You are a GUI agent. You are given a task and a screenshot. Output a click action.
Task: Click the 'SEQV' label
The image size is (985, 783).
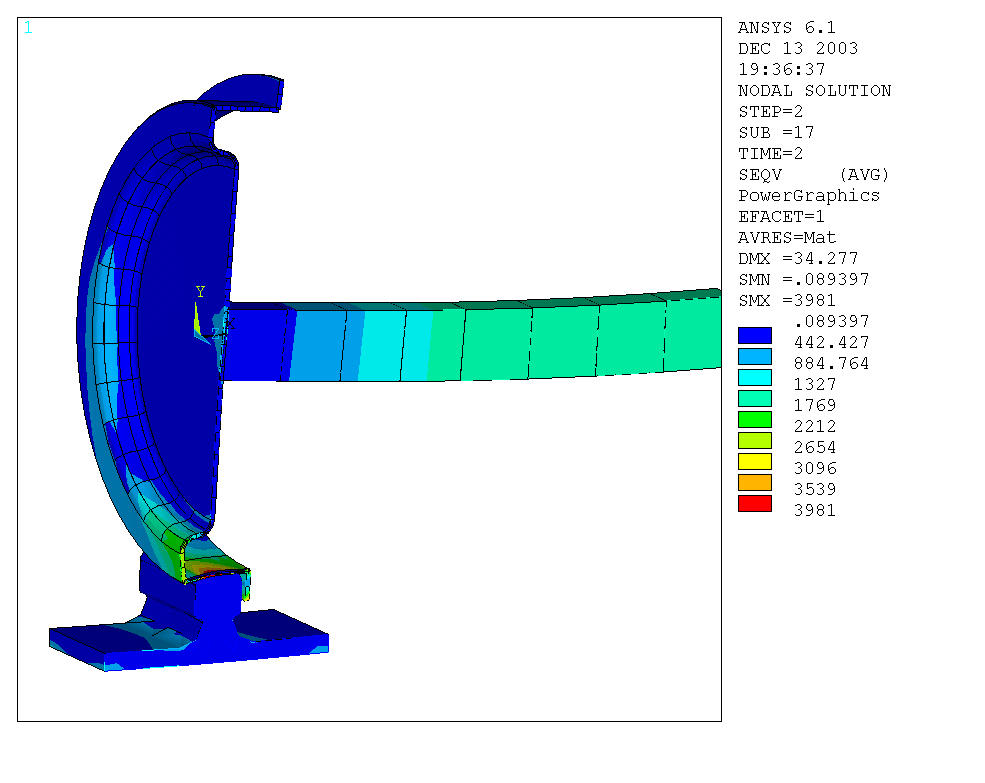[x=759, y=175]
